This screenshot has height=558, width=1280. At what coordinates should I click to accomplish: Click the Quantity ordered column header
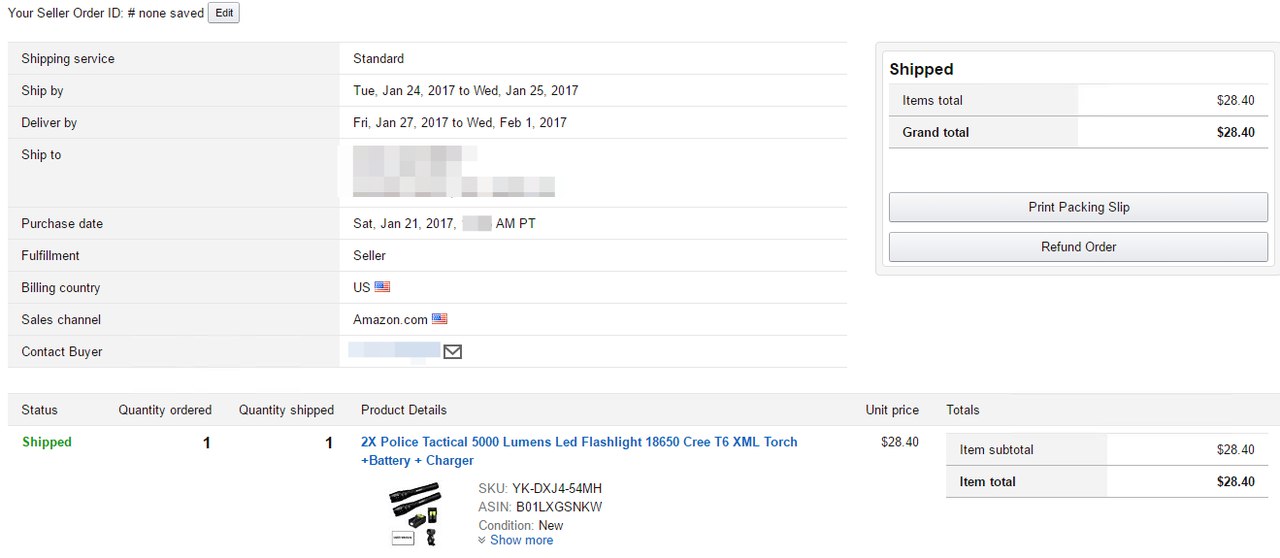tap(165, 410)
